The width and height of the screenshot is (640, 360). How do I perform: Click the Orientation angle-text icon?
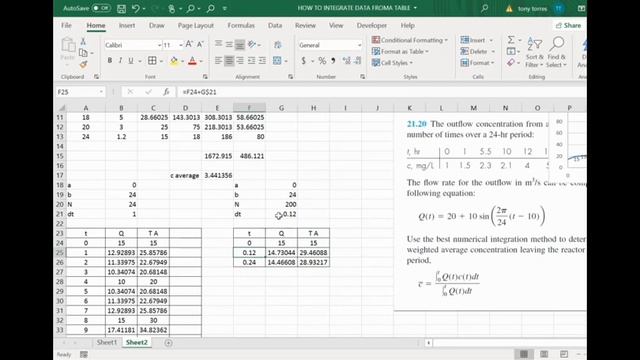click(252, 44)
